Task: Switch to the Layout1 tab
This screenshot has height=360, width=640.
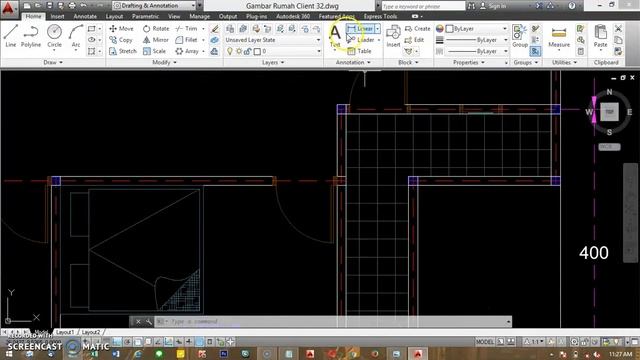Action: 65,332
